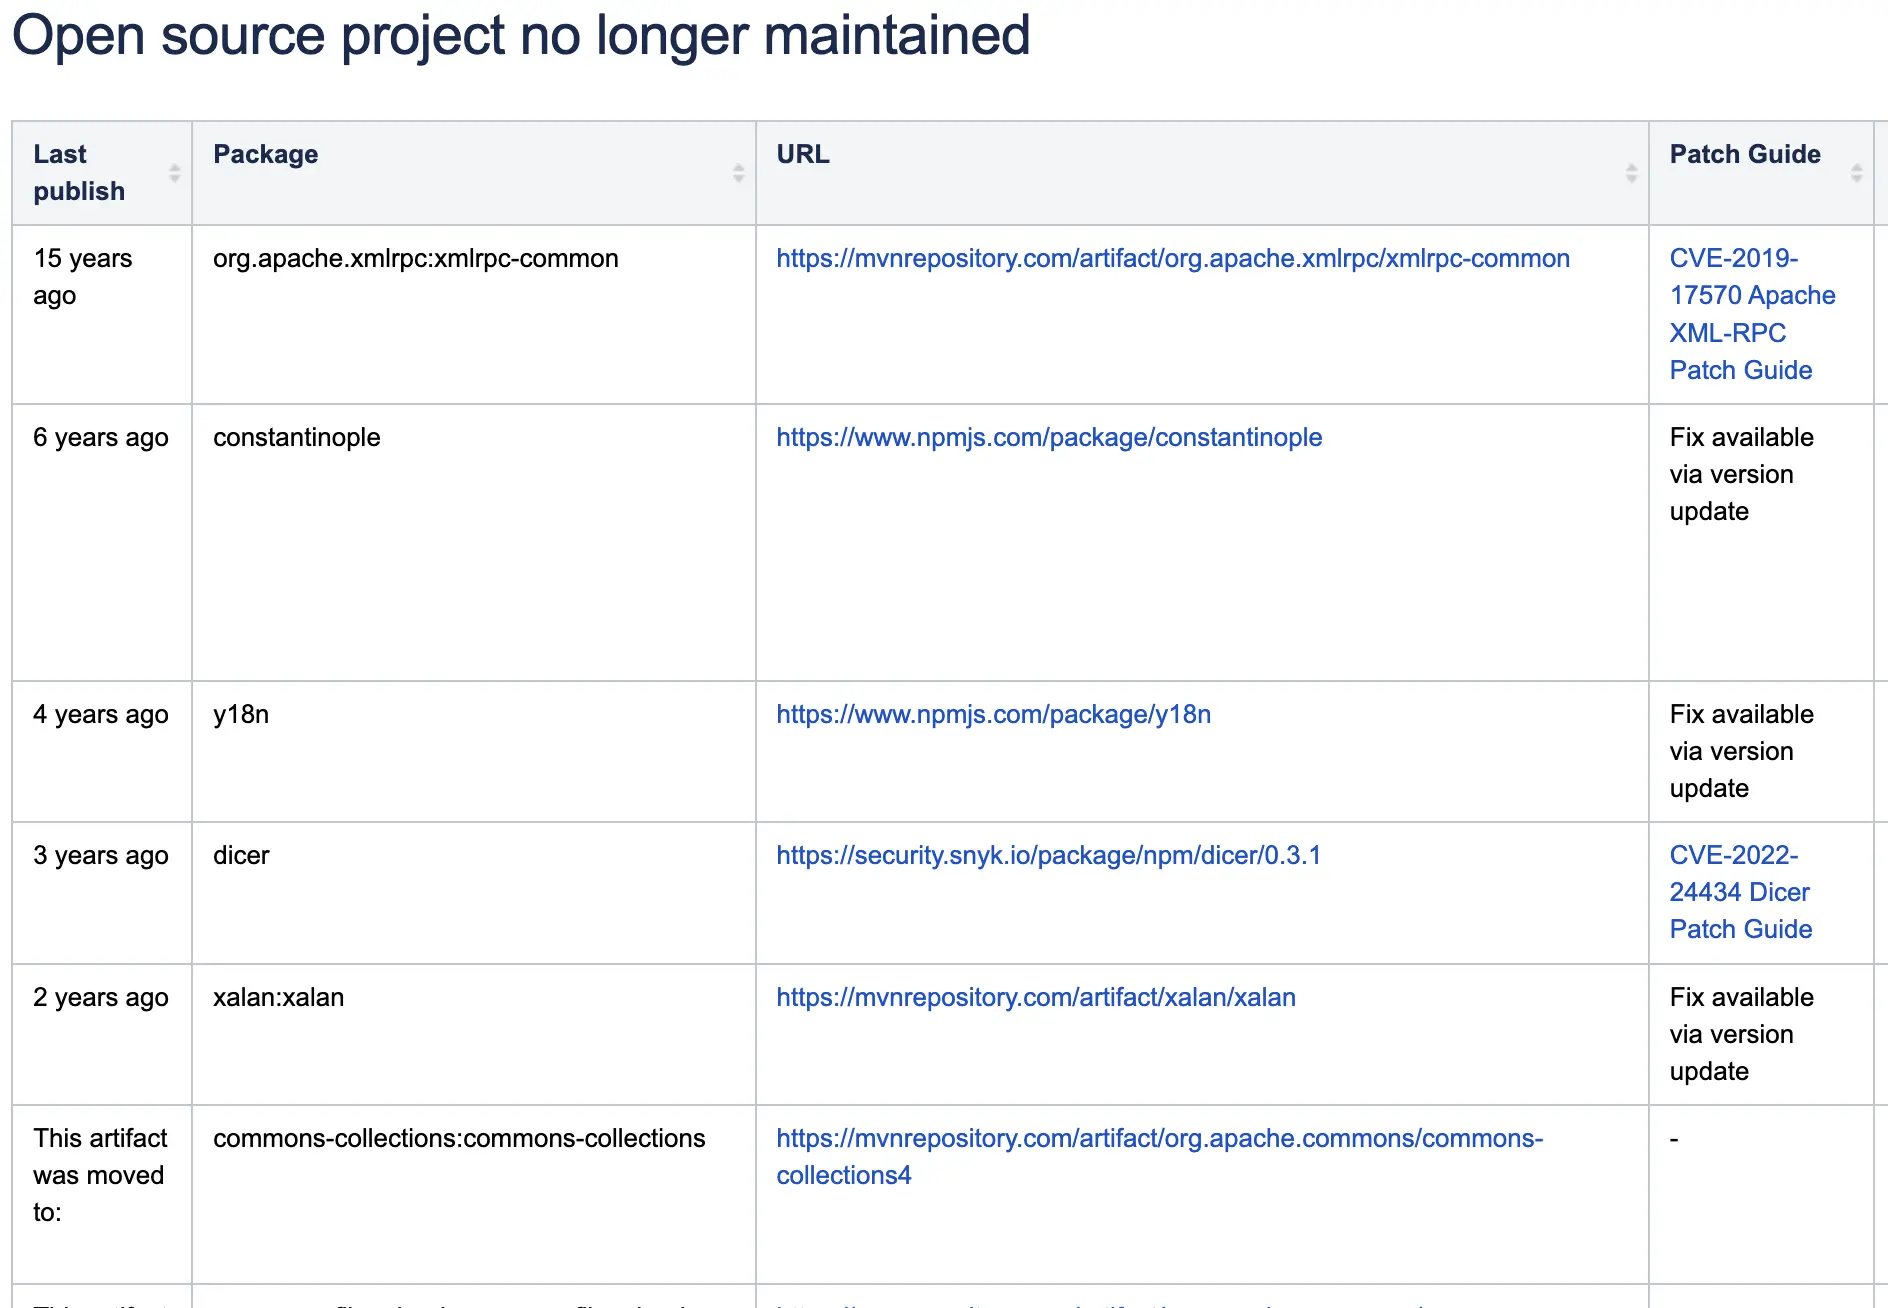Open CVE-2019-17570 Apache XML-RPC Patch Guide
1888x1308 pixels.
(1752, 314)
